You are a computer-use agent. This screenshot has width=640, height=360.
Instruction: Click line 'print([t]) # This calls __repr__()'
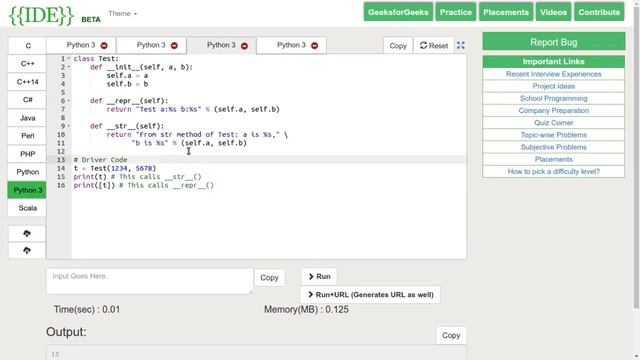(x=144, y=185)
